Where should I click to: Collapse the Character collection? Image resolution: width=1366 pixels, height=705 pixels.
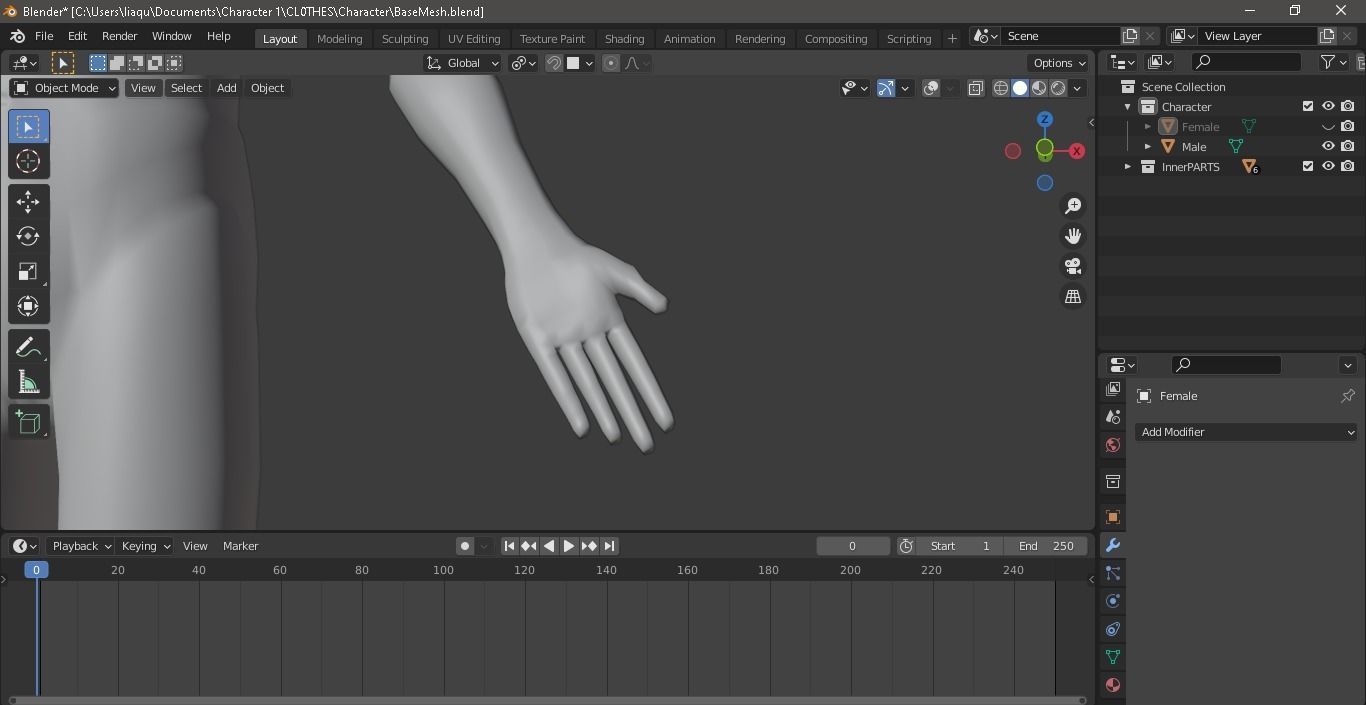1128,107
